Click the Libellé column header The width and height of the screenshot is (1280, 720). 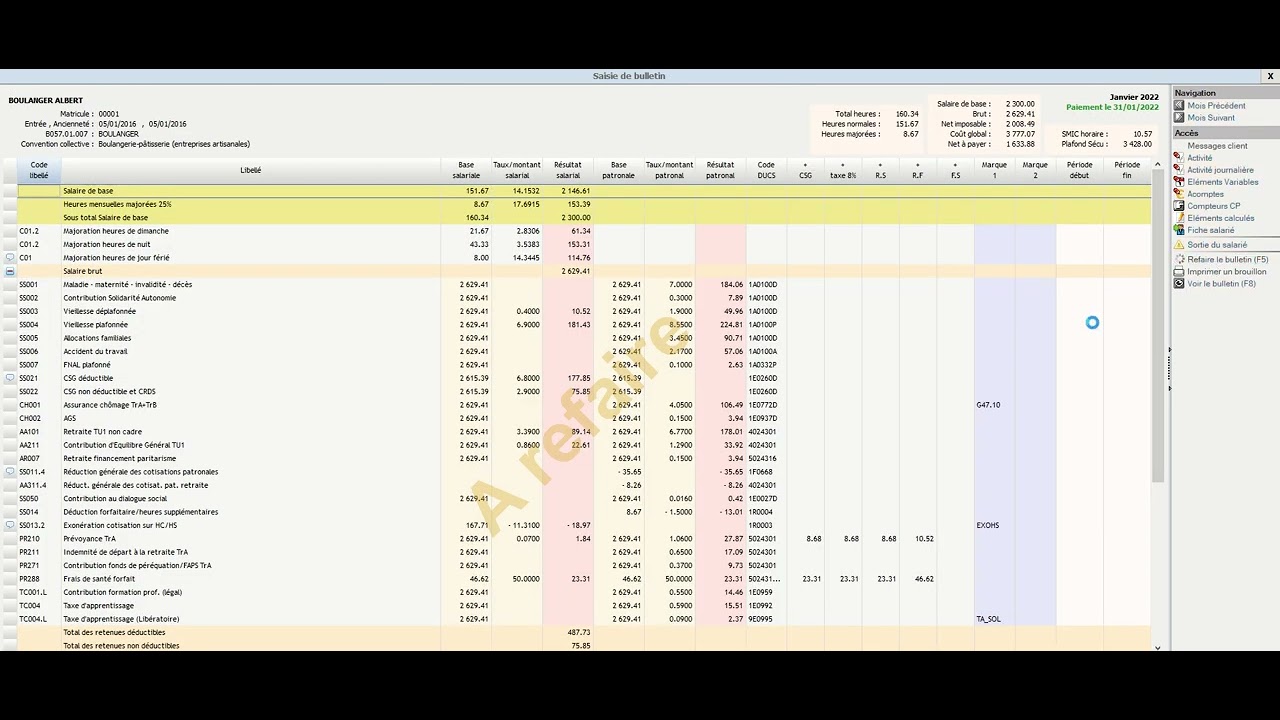click(x=251, y=170)
